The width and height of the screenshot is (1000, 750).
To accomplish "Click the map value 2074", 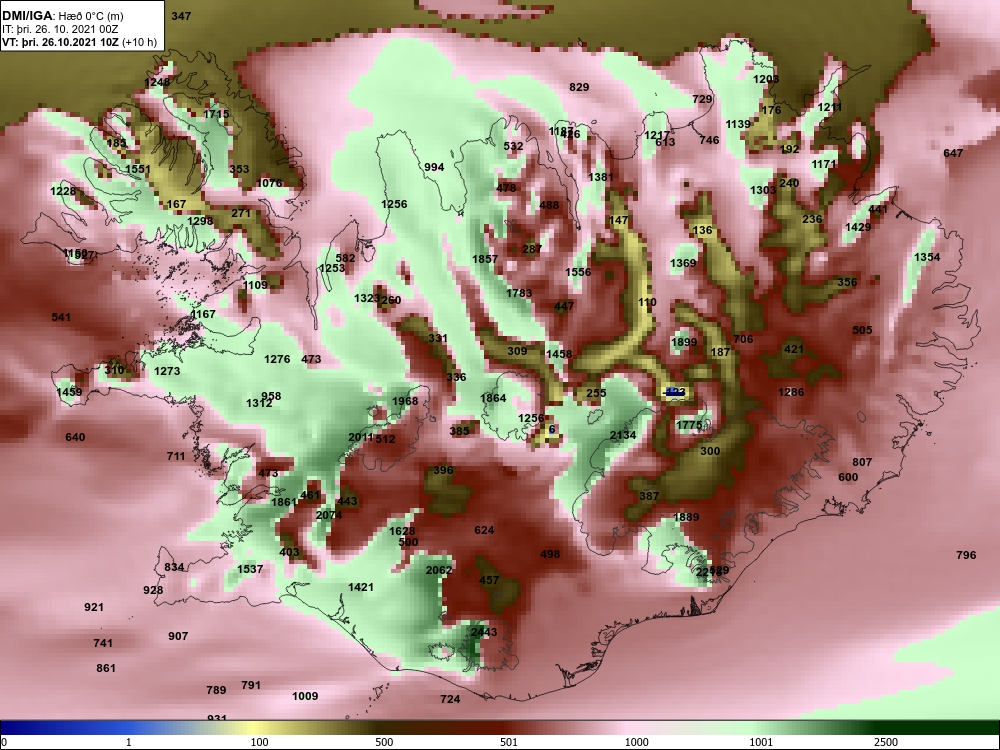I will pos(329,515).
